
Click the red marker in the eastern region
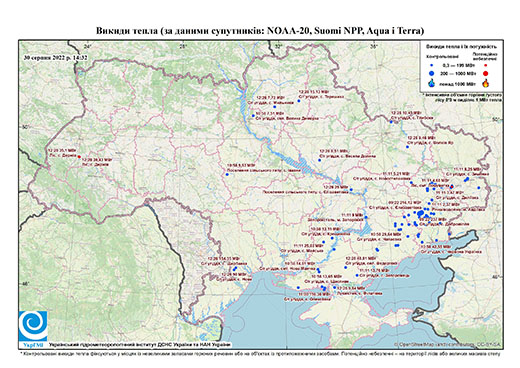(452, 186)
